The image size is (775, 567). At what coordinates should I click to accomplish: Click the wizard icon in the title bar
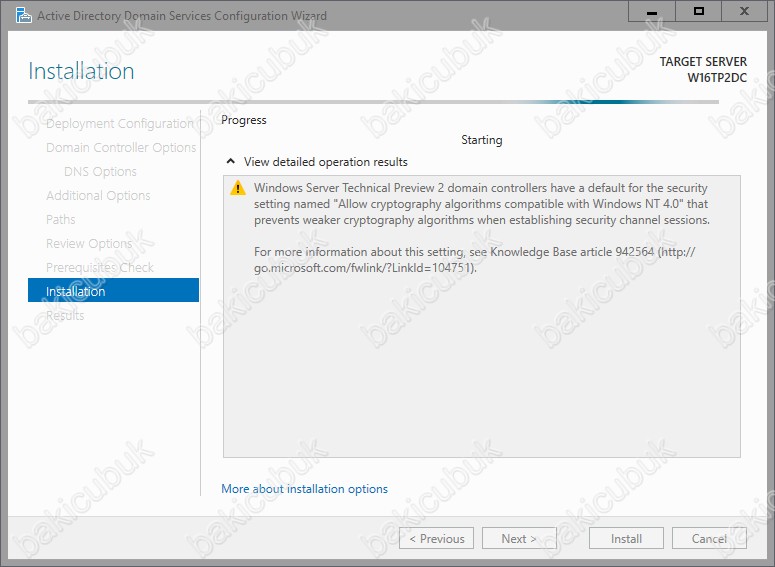point(23,15)
